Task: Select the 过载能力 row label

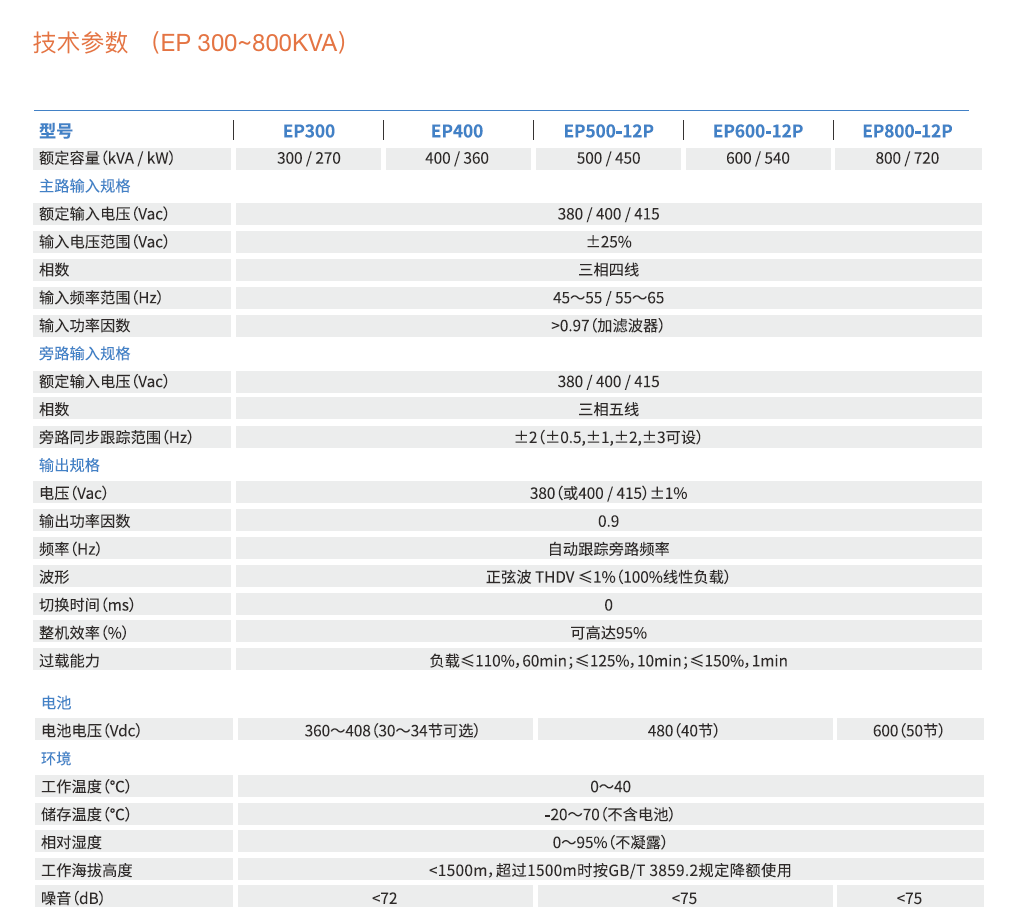Action: tap(69, 661)
